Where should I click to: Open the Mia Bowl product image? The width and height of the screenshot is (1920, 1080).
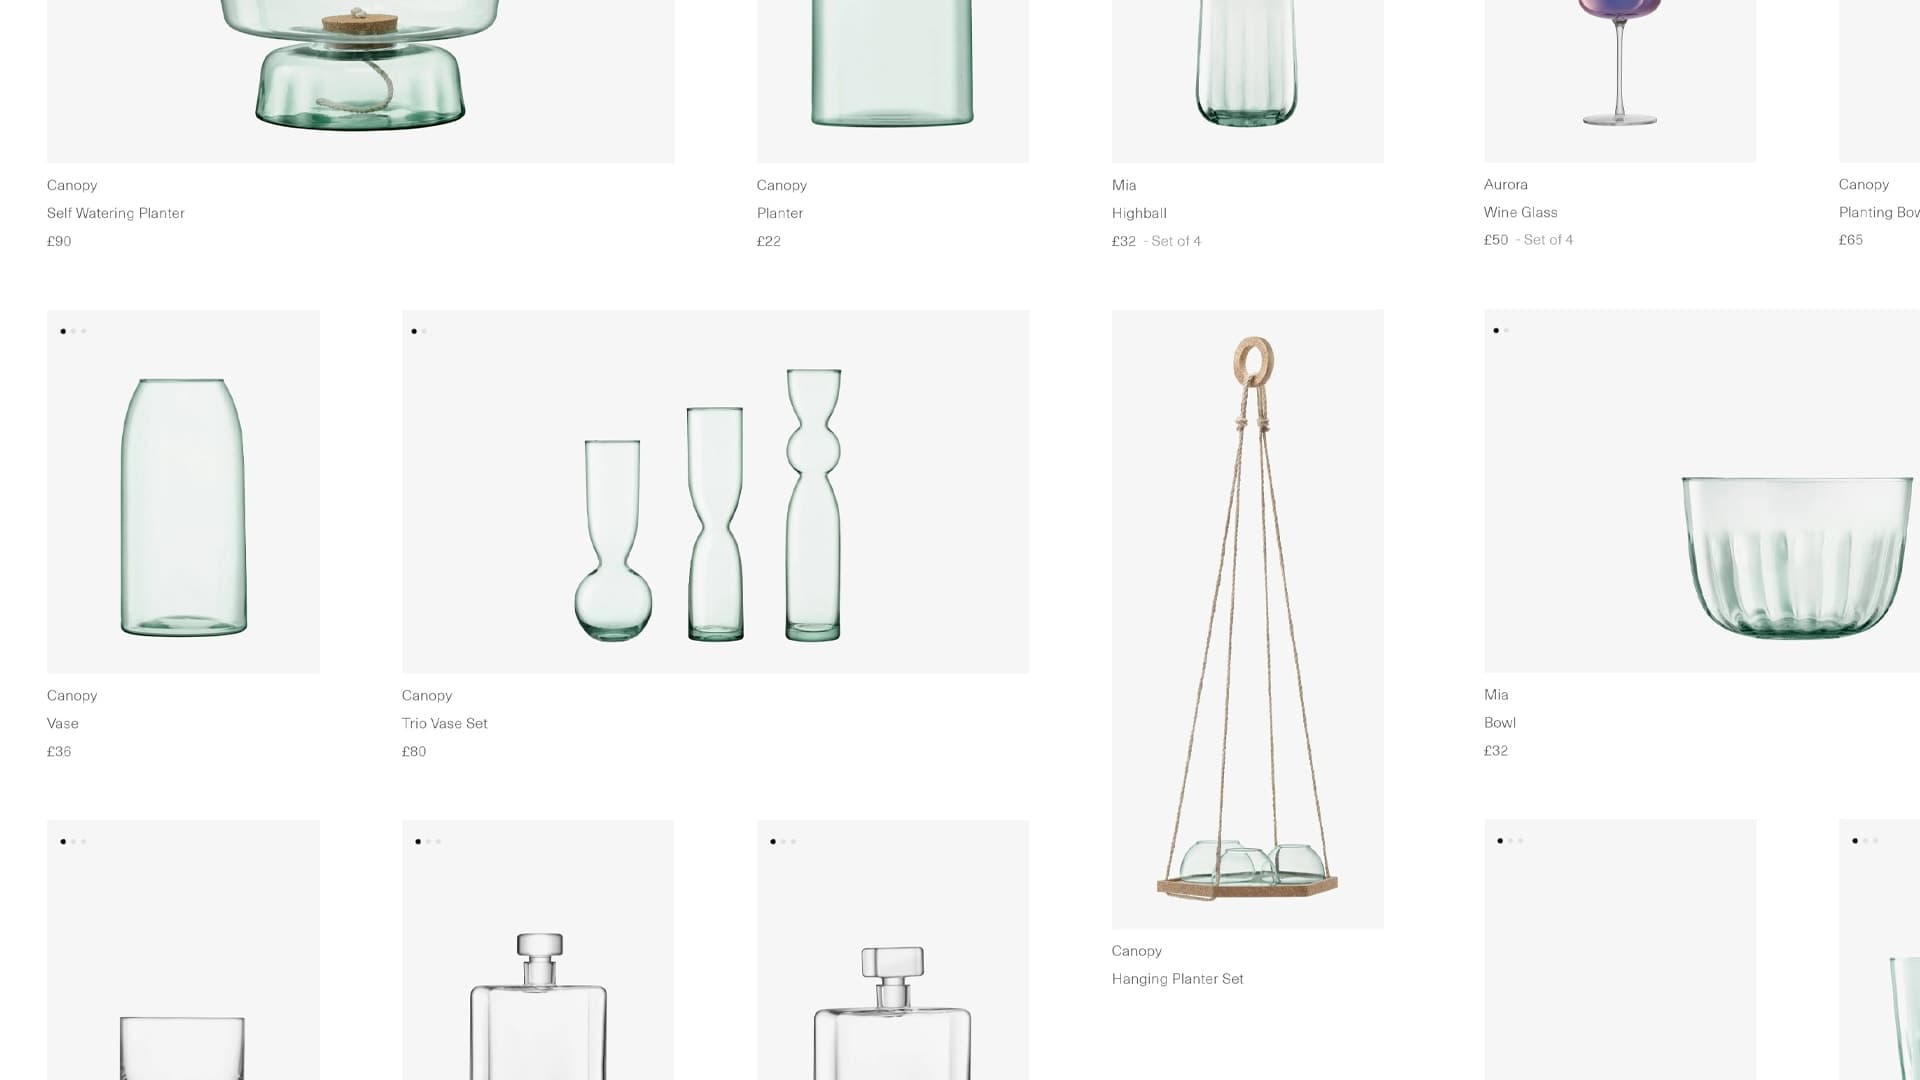pos(1702,491)
